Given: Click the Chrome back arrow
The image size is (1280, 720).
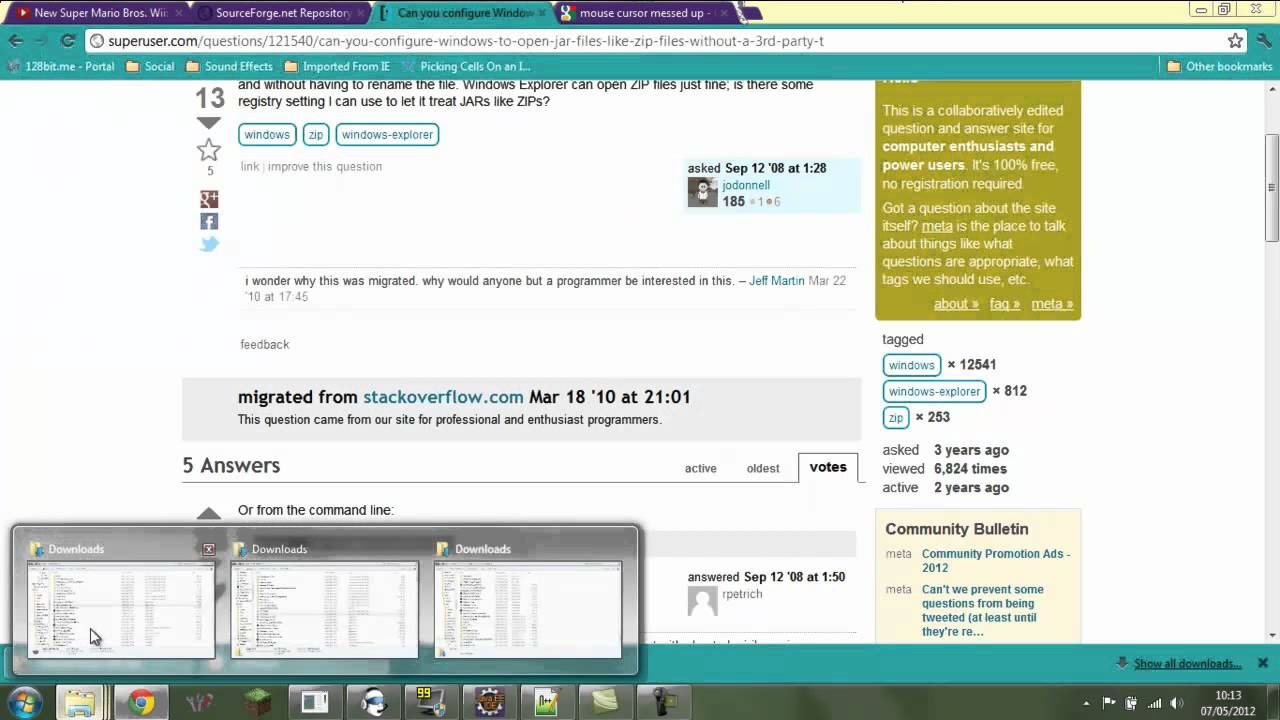Looking at the screenshot, I should (16, 41).
